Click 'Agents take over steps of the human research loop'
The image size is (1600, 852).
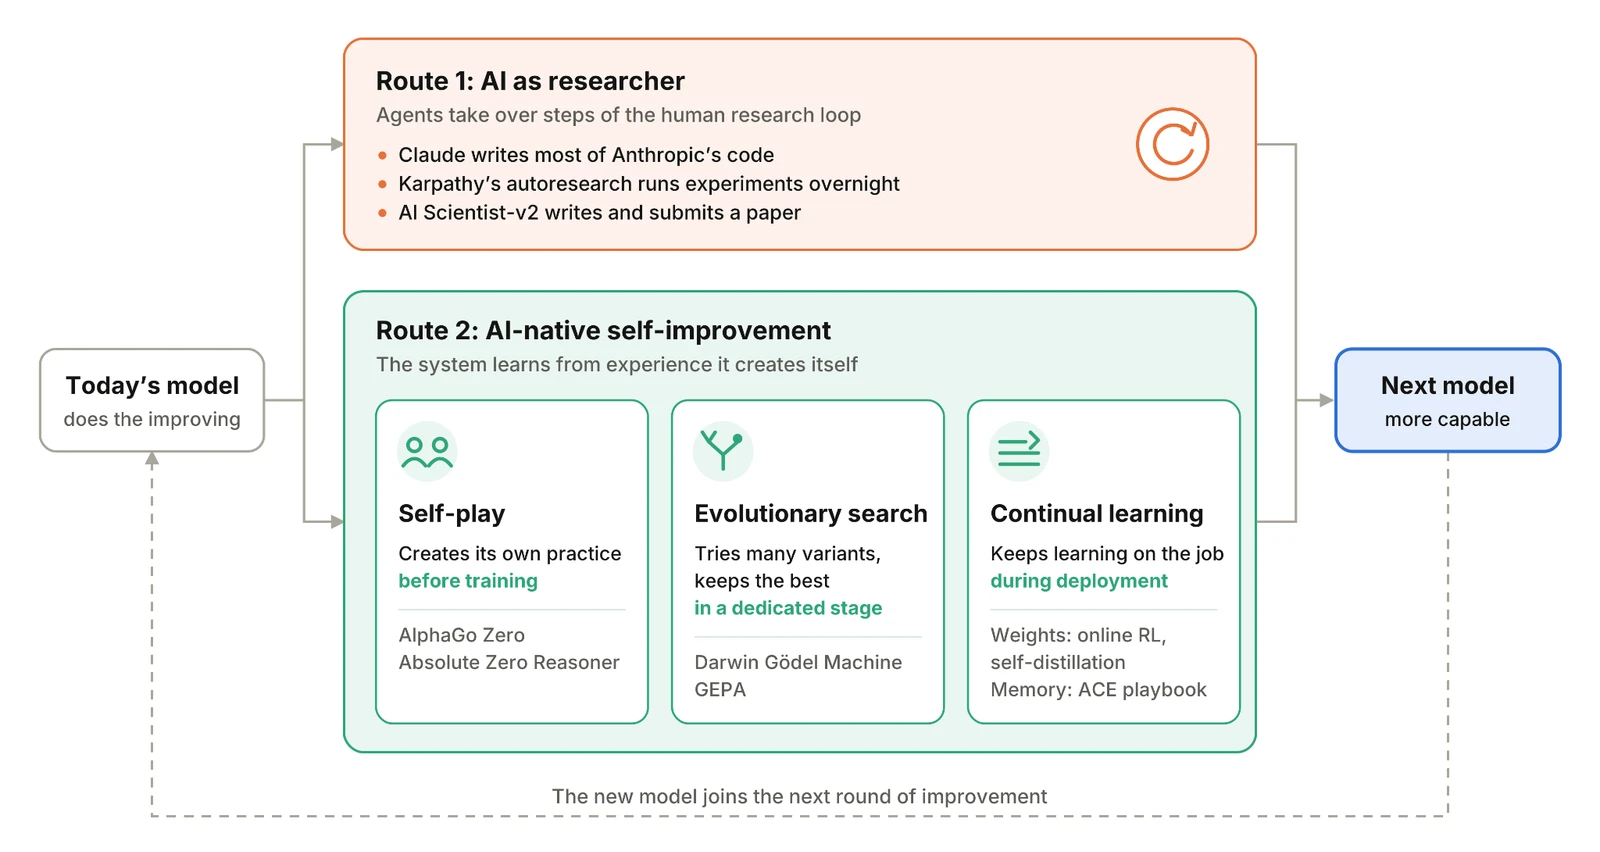tap(618, 115)
